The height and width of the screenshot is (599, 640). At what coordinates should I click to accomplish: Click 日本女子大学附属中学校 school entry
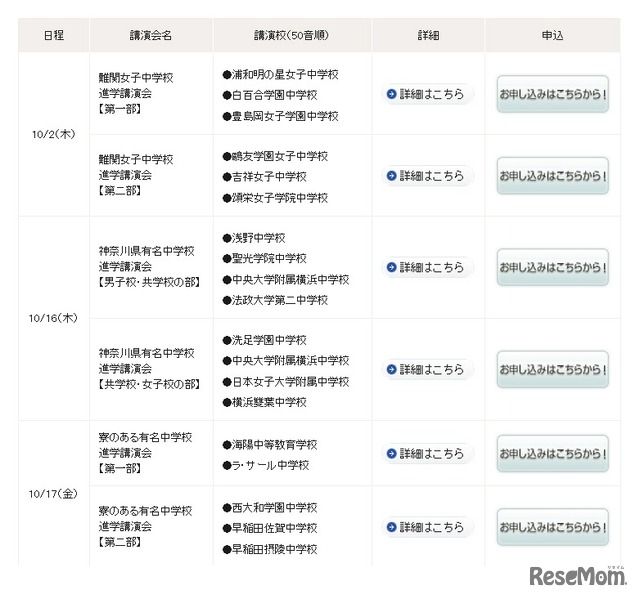click(x=286, y=382)
